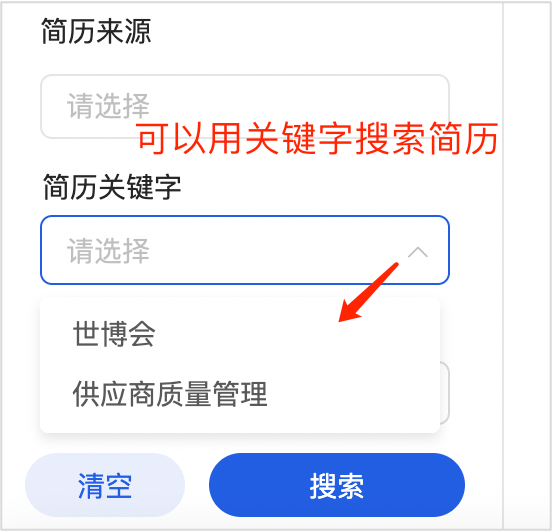This screenshot has width=552, height=532.
Task: Click the 简历关键字 select field
Action: pyautogui.click(x=245, y=250)
